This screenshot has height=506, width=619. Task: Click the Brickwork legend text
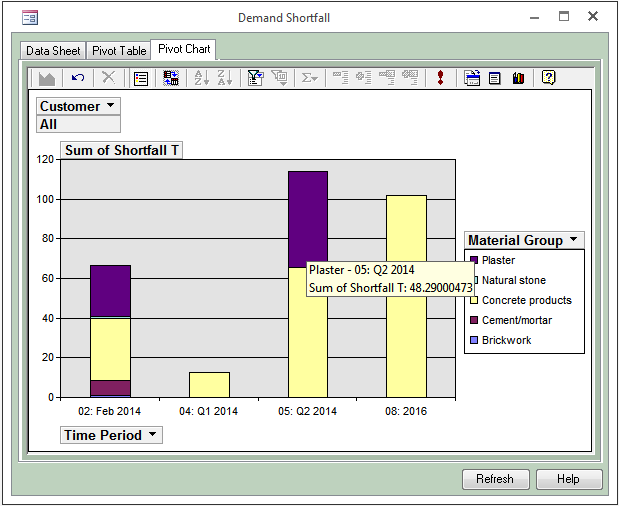click(506, 340)
